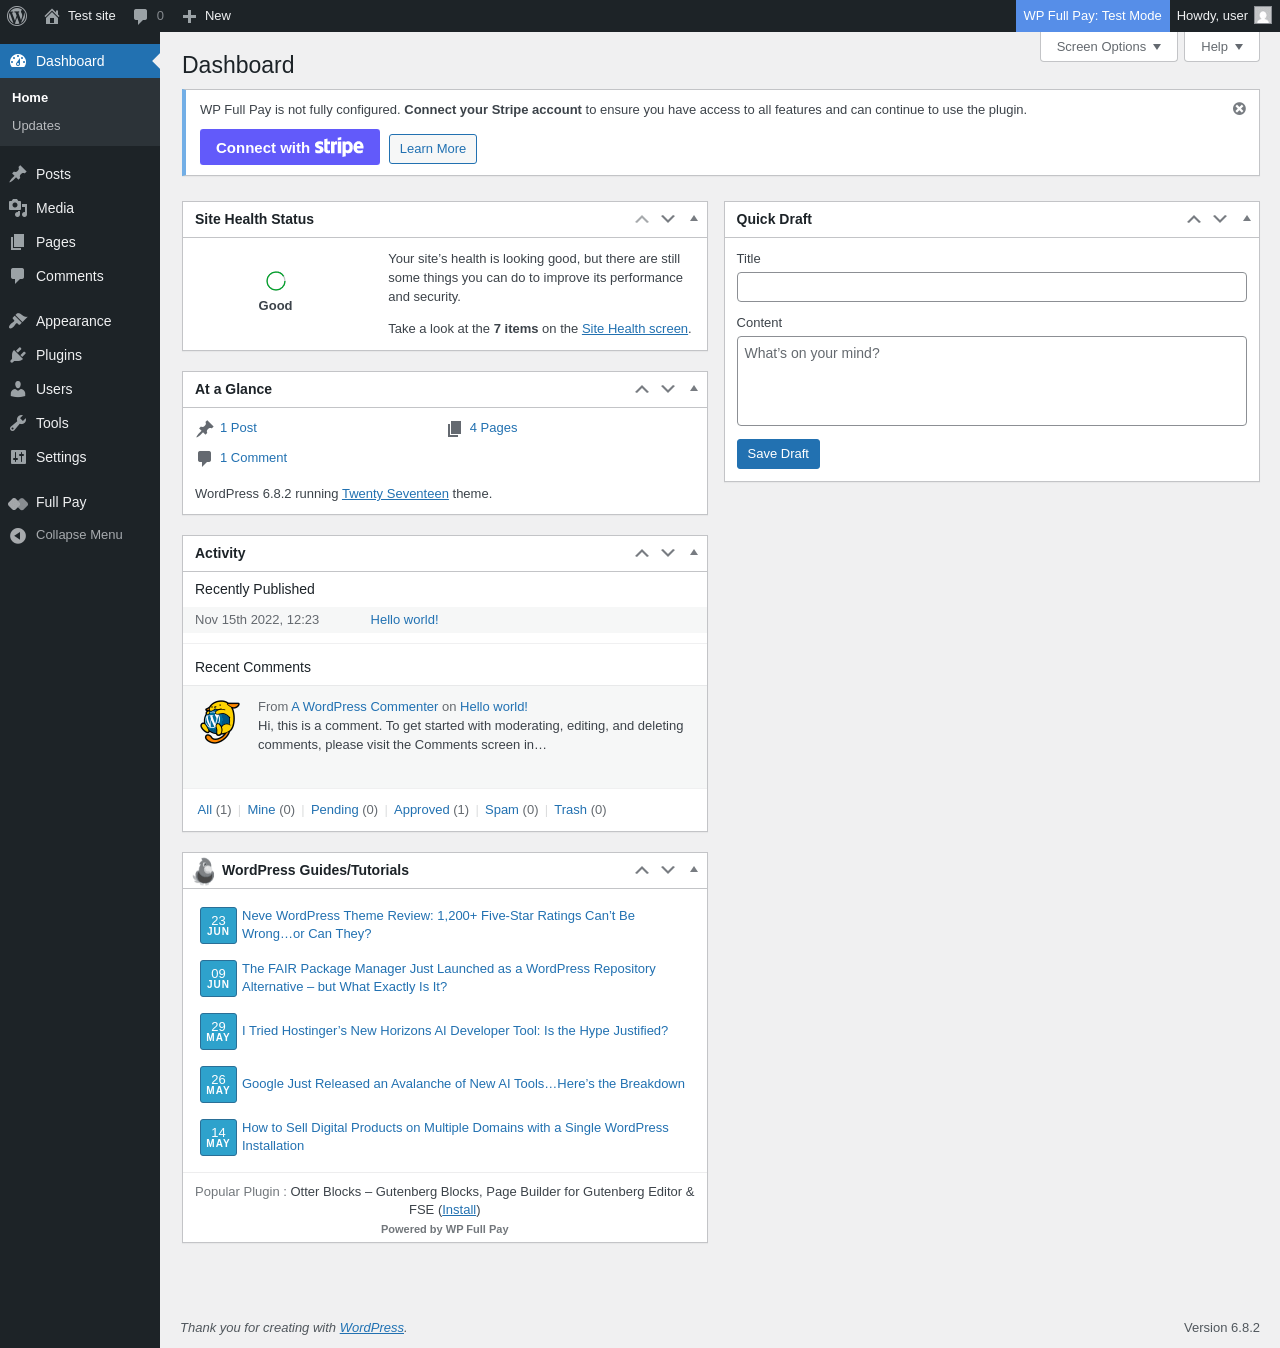Viewport: 1280px width, 1348px height.
Task: Focus the What's on your mind textarea
Action: (x=991, y=381)
